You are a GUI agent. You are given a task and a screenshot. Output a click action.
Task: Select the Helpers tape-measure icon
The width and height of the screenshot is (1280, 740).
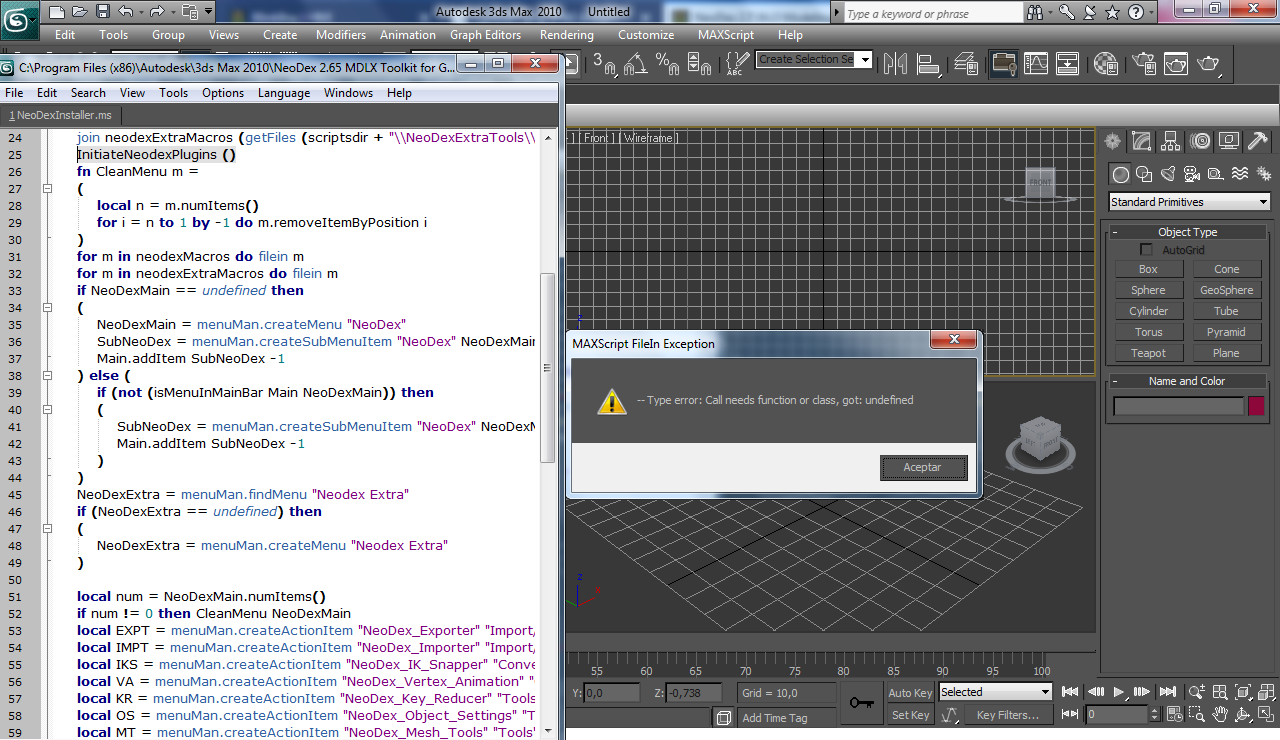point(1215,174)
